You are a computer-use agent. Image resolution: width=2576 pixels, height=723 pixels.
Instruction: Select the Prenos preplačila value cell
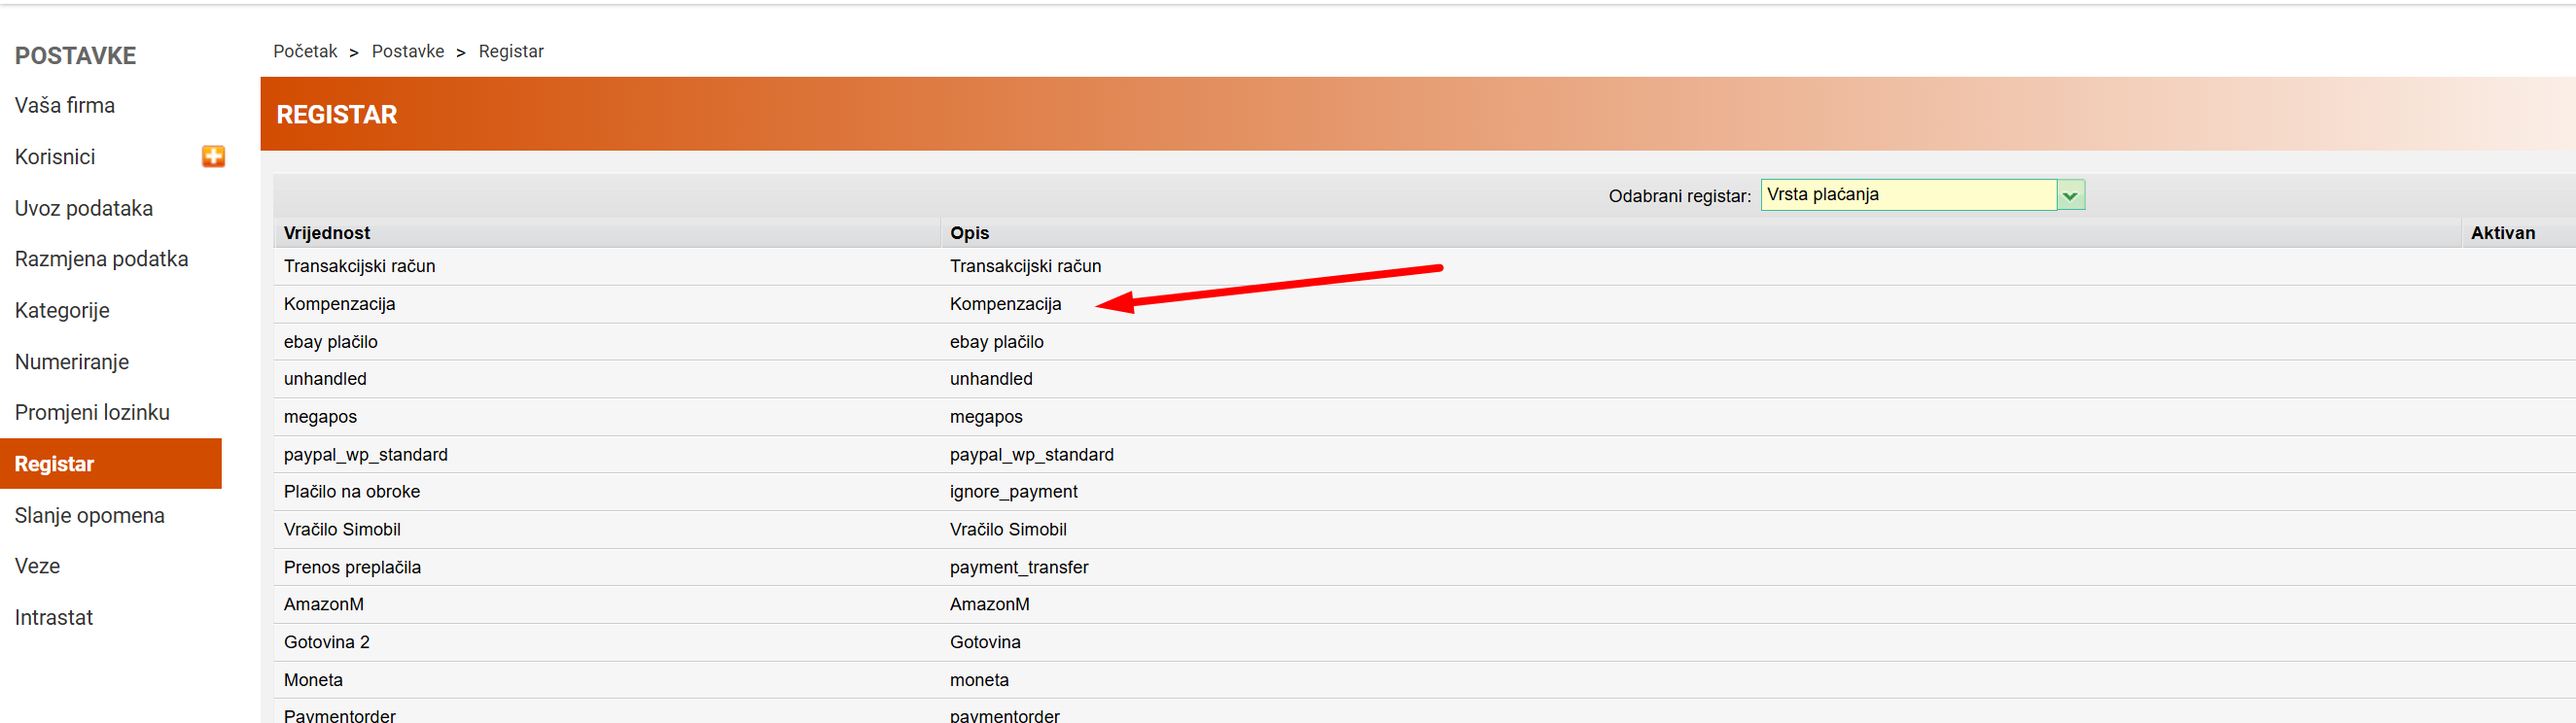[x=352, y=568]
